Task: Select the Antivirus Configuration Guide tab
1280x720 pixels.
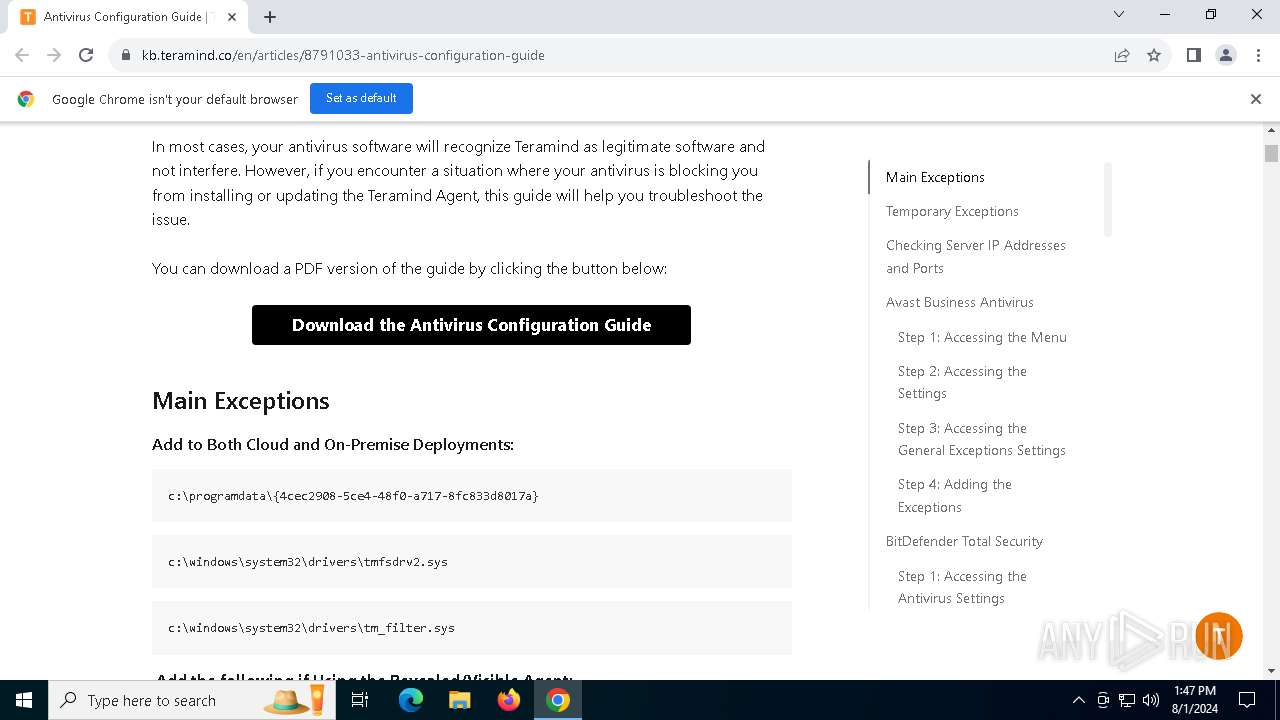Action: click(x=128, y=17)
